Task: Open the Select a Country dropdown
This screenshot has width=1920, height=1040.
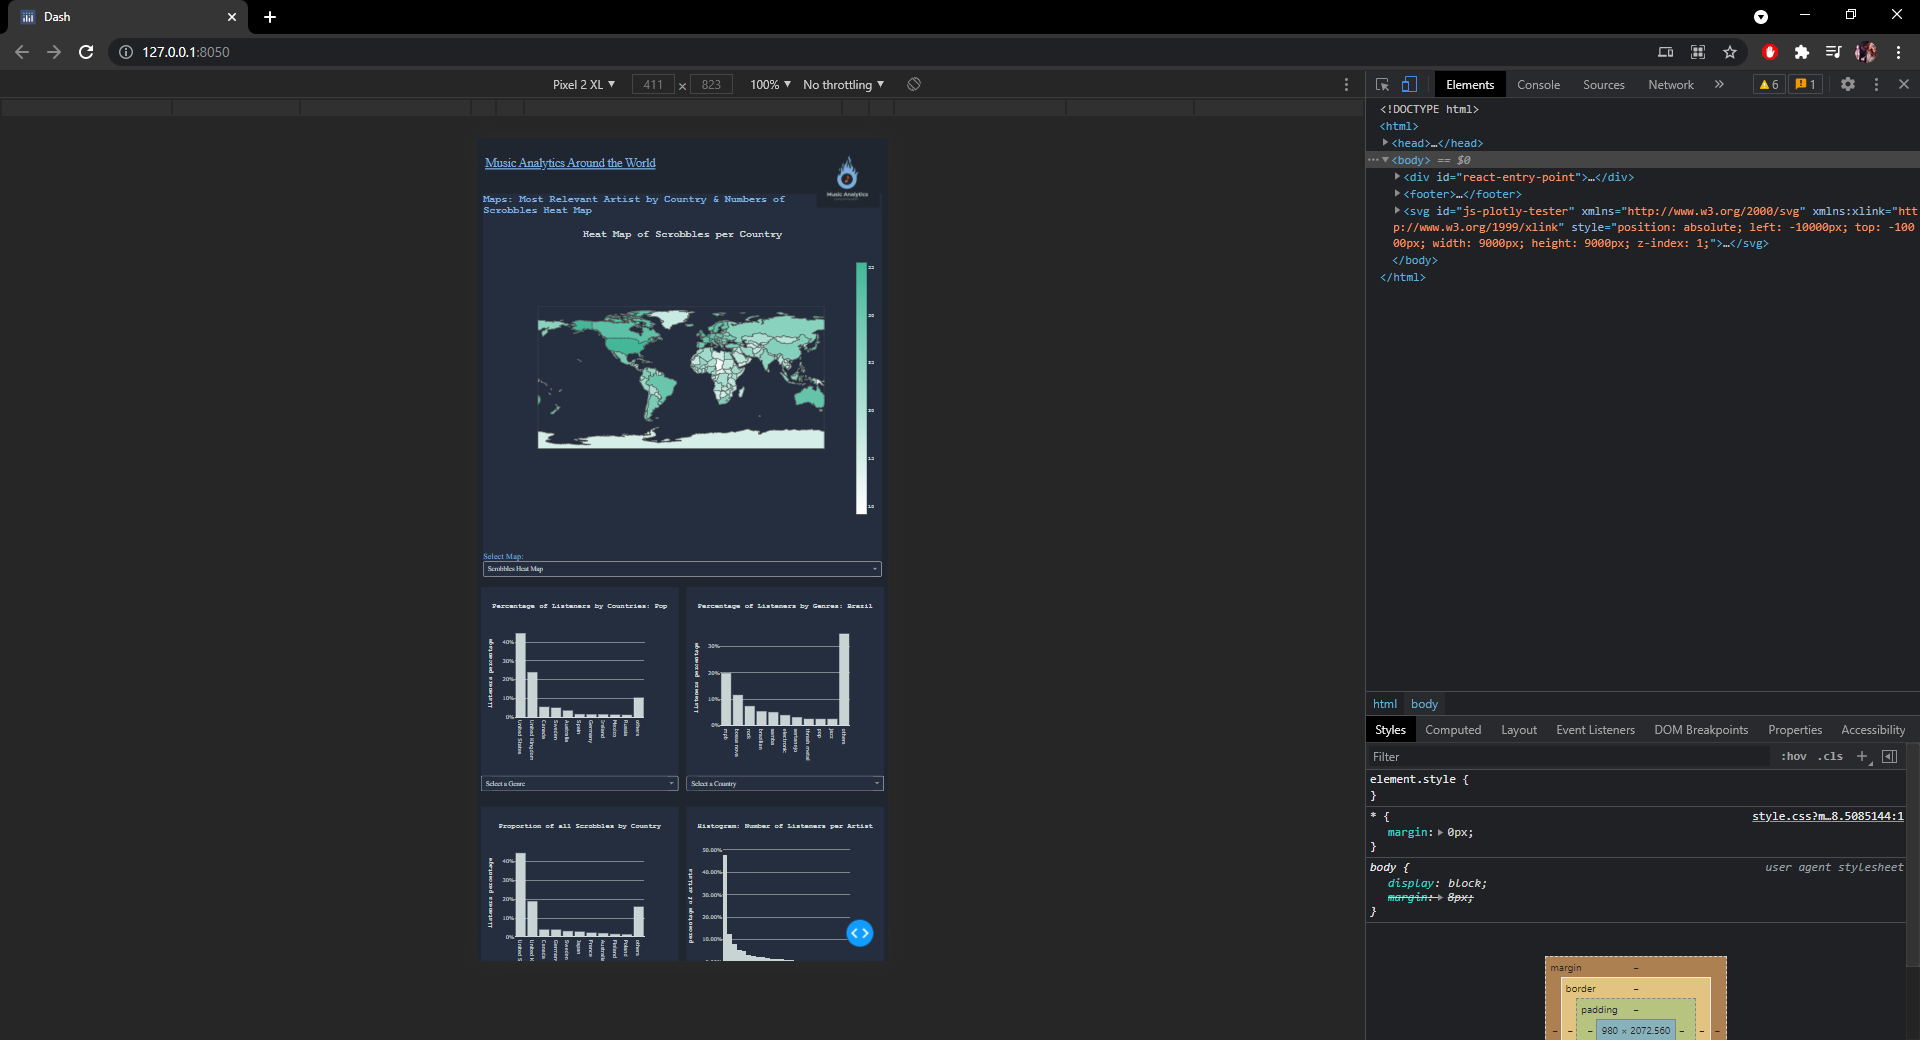Action: 785,784
